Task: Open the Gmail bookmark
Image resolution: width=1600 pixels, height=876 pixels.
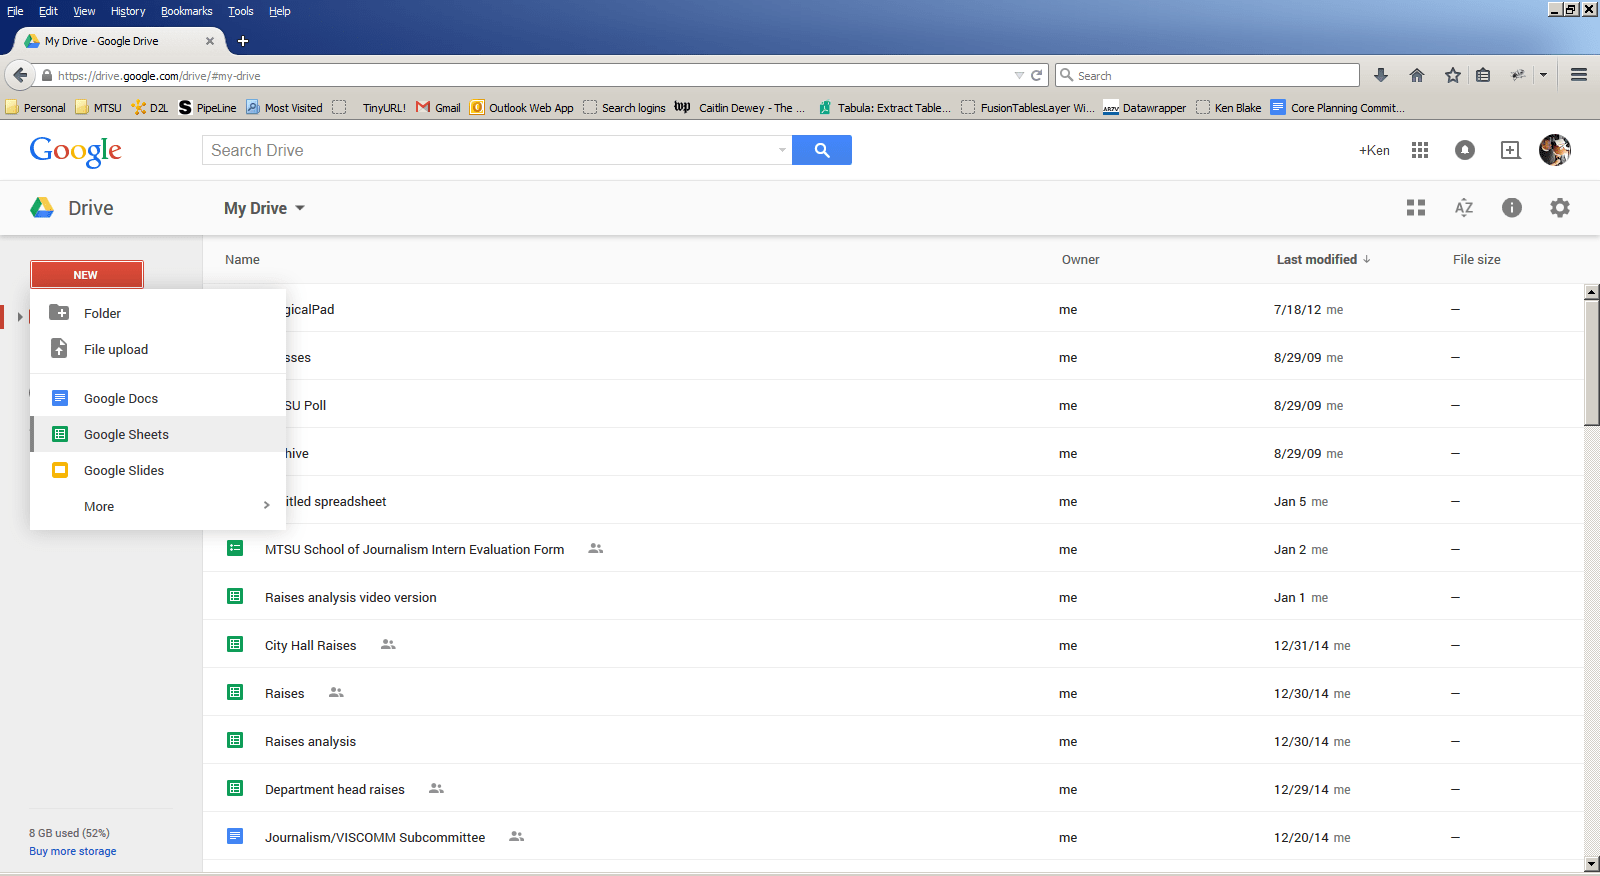Action: click(x=438, y=108)
